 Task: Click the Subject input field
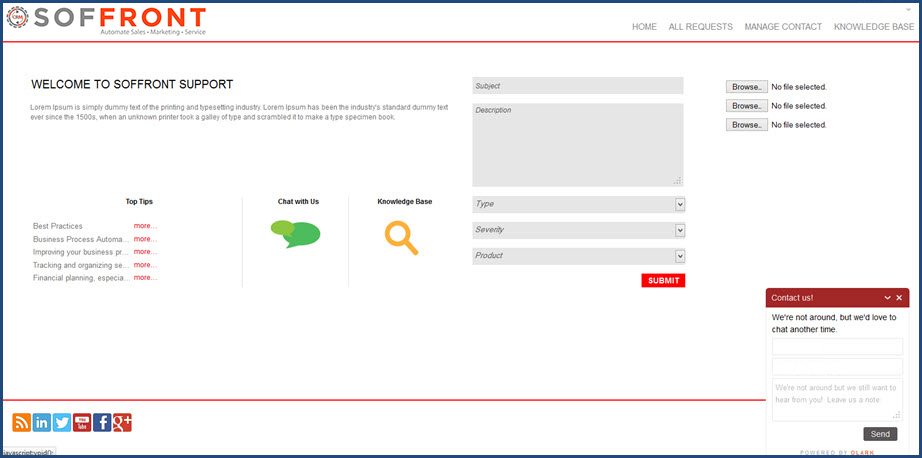click(x=578, y=86)
